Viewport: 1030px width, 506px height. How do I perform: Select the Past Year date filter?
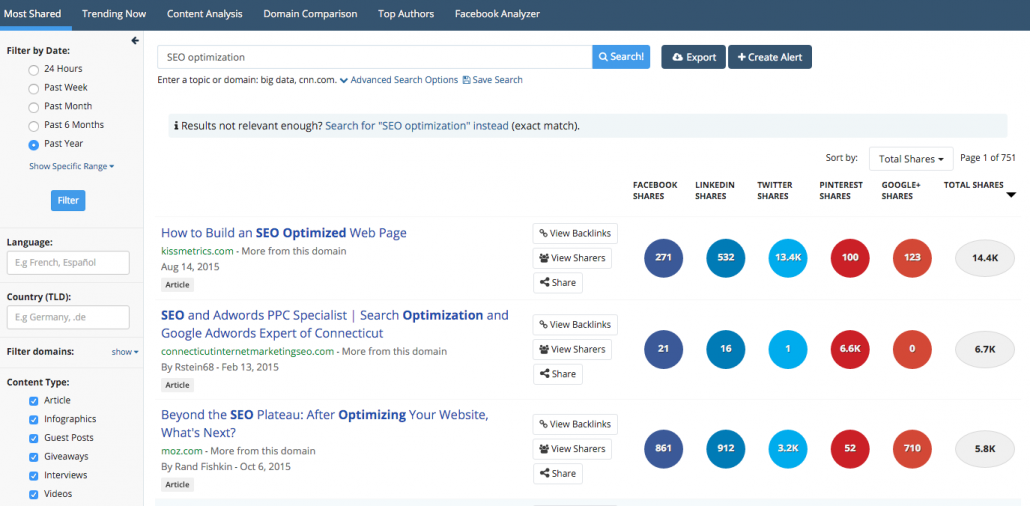pos(34,144)
